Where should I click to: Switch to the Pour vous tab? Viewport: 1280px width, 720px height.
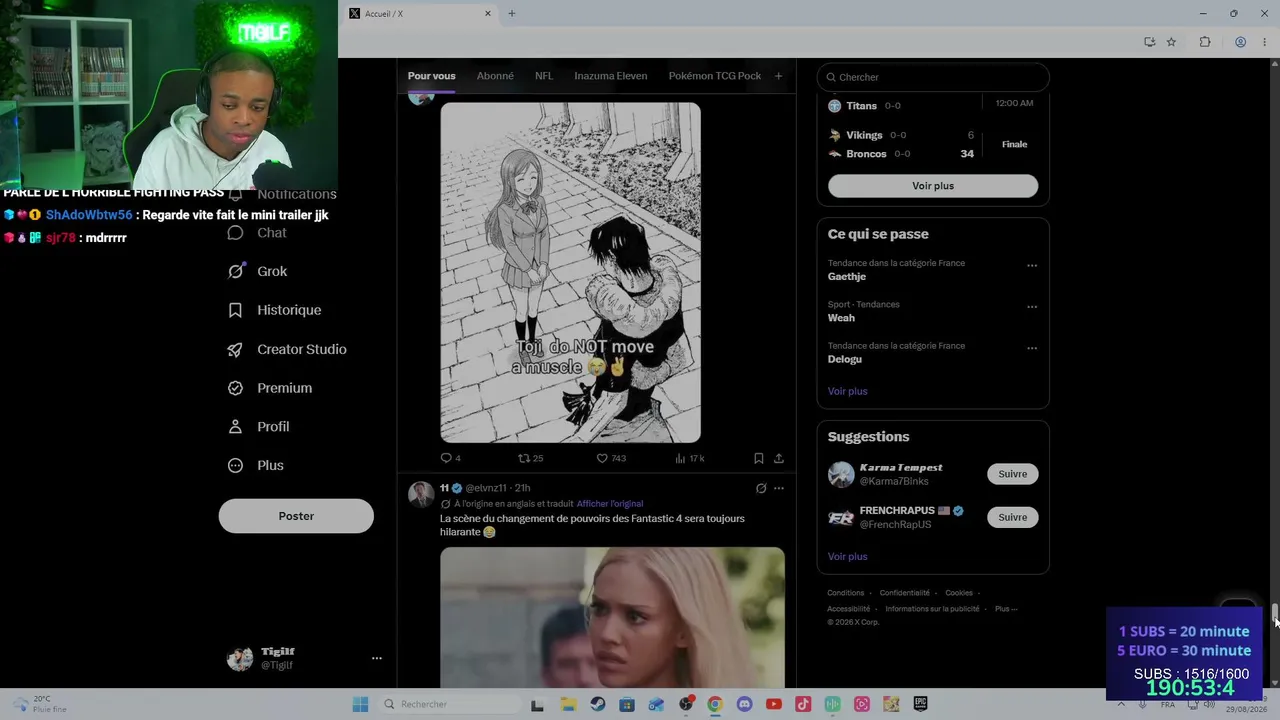pos(431,76)
